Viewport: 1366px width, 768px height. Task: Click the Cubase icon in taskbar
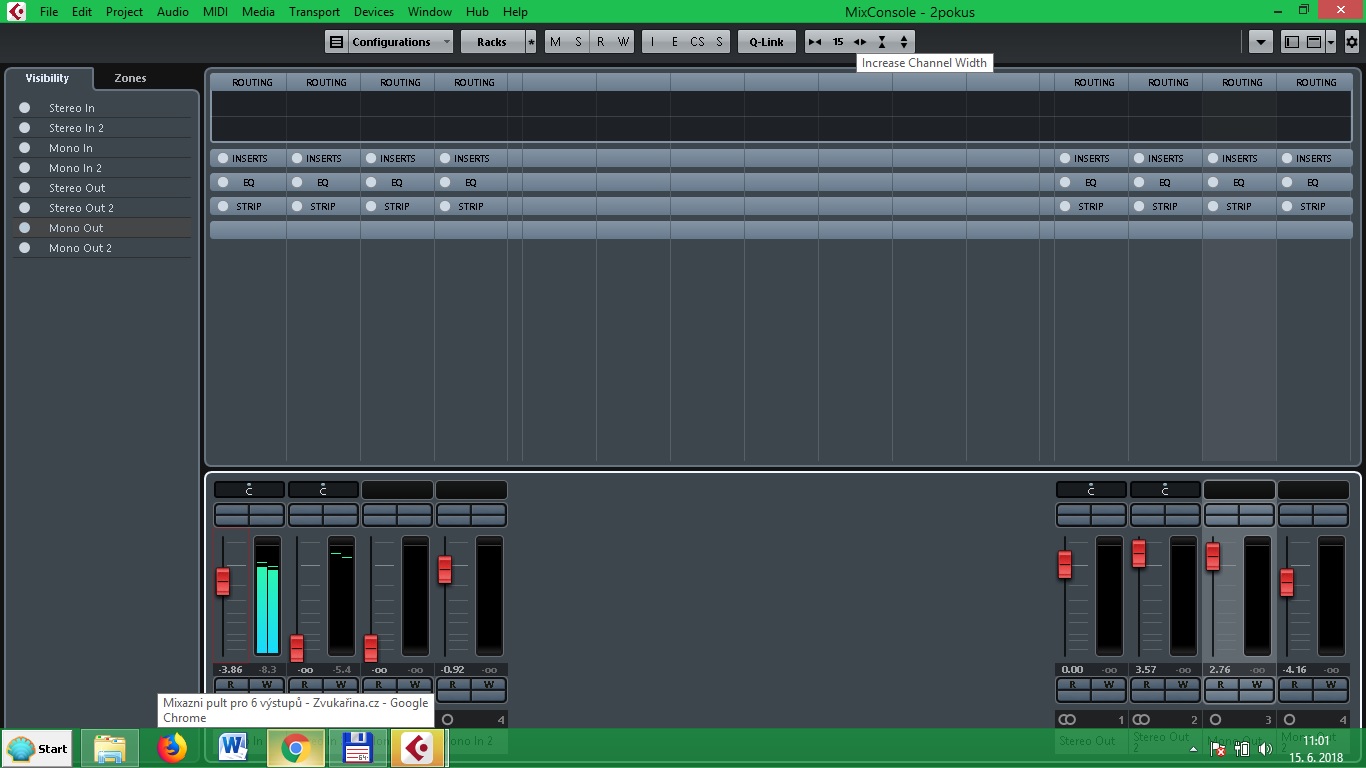417,748
